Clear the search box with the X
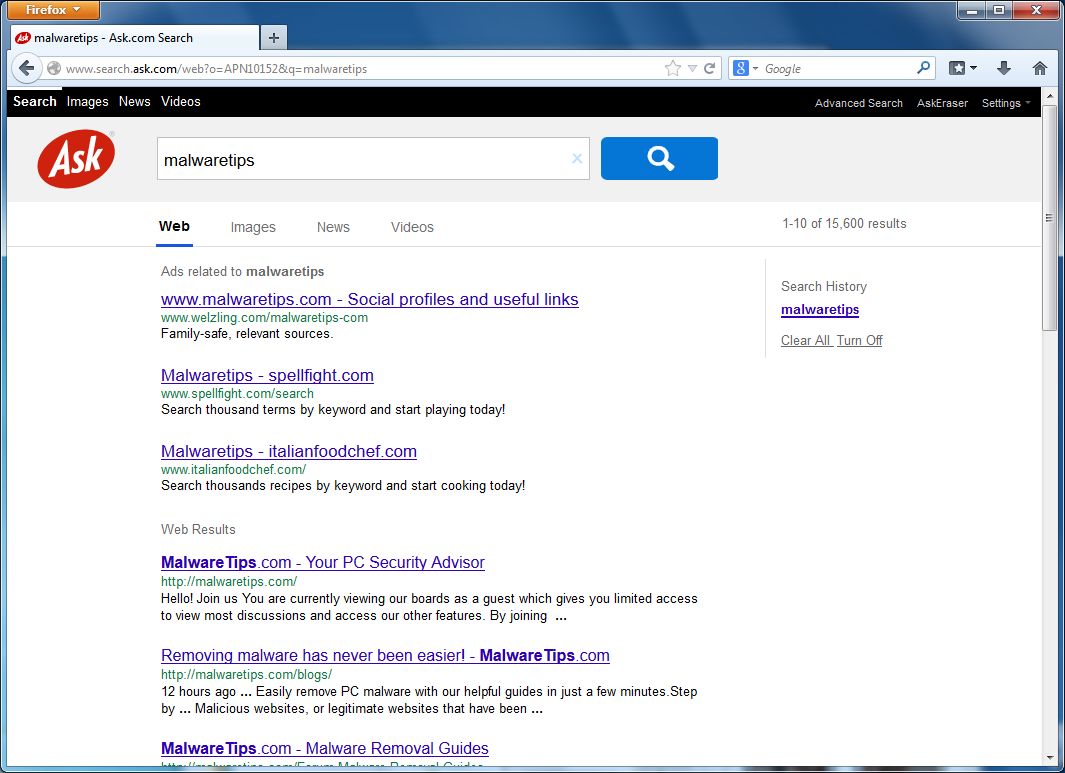This screenshot has height=773, width=1065. pyautogui.click(x=577, y=158)
